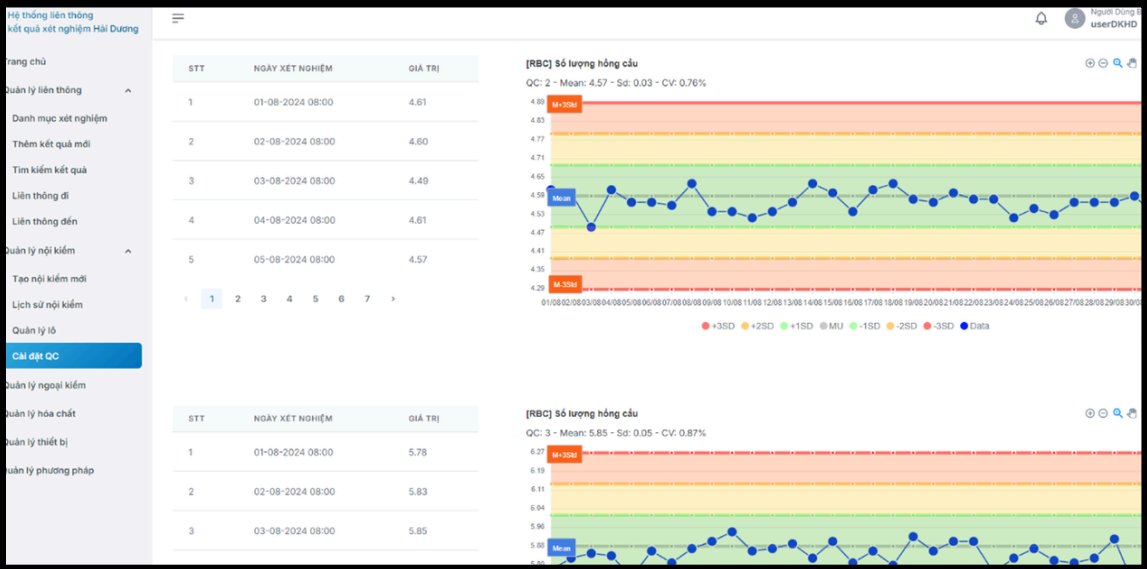1147x569 pixels.
Task: Open Tạo nội kiểm mới menu item
Action: coord(49,279)
